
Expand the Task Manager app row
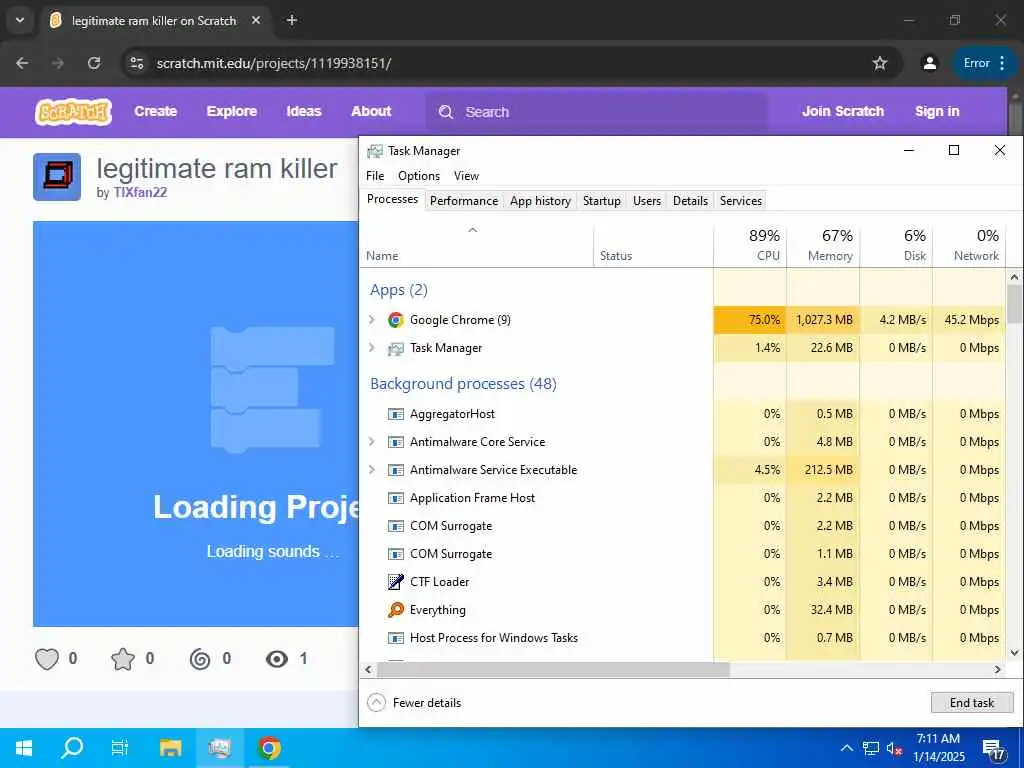[372, 348]
